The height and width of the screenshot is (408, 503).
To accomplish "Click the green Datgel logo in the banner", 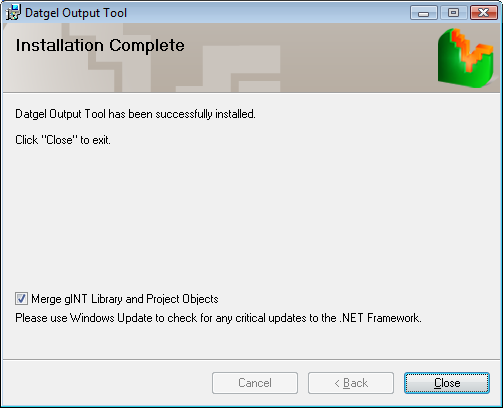I will click(x=465, y=58).
